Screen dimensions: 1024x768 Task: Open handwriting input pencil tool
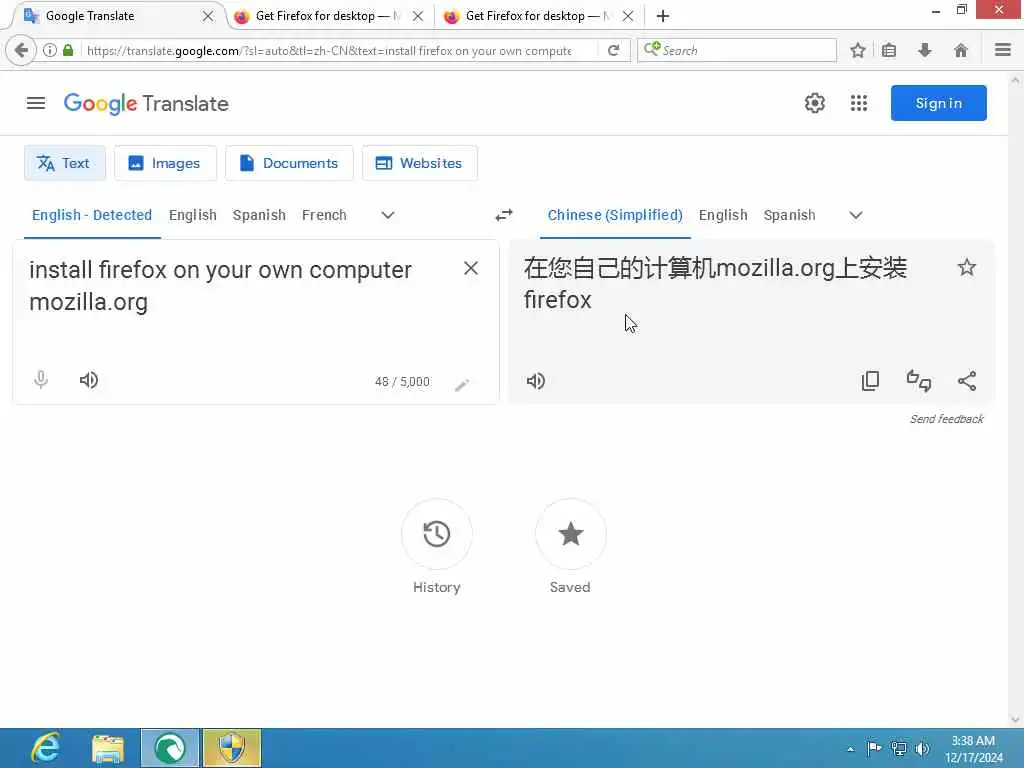tap(462, 385)
